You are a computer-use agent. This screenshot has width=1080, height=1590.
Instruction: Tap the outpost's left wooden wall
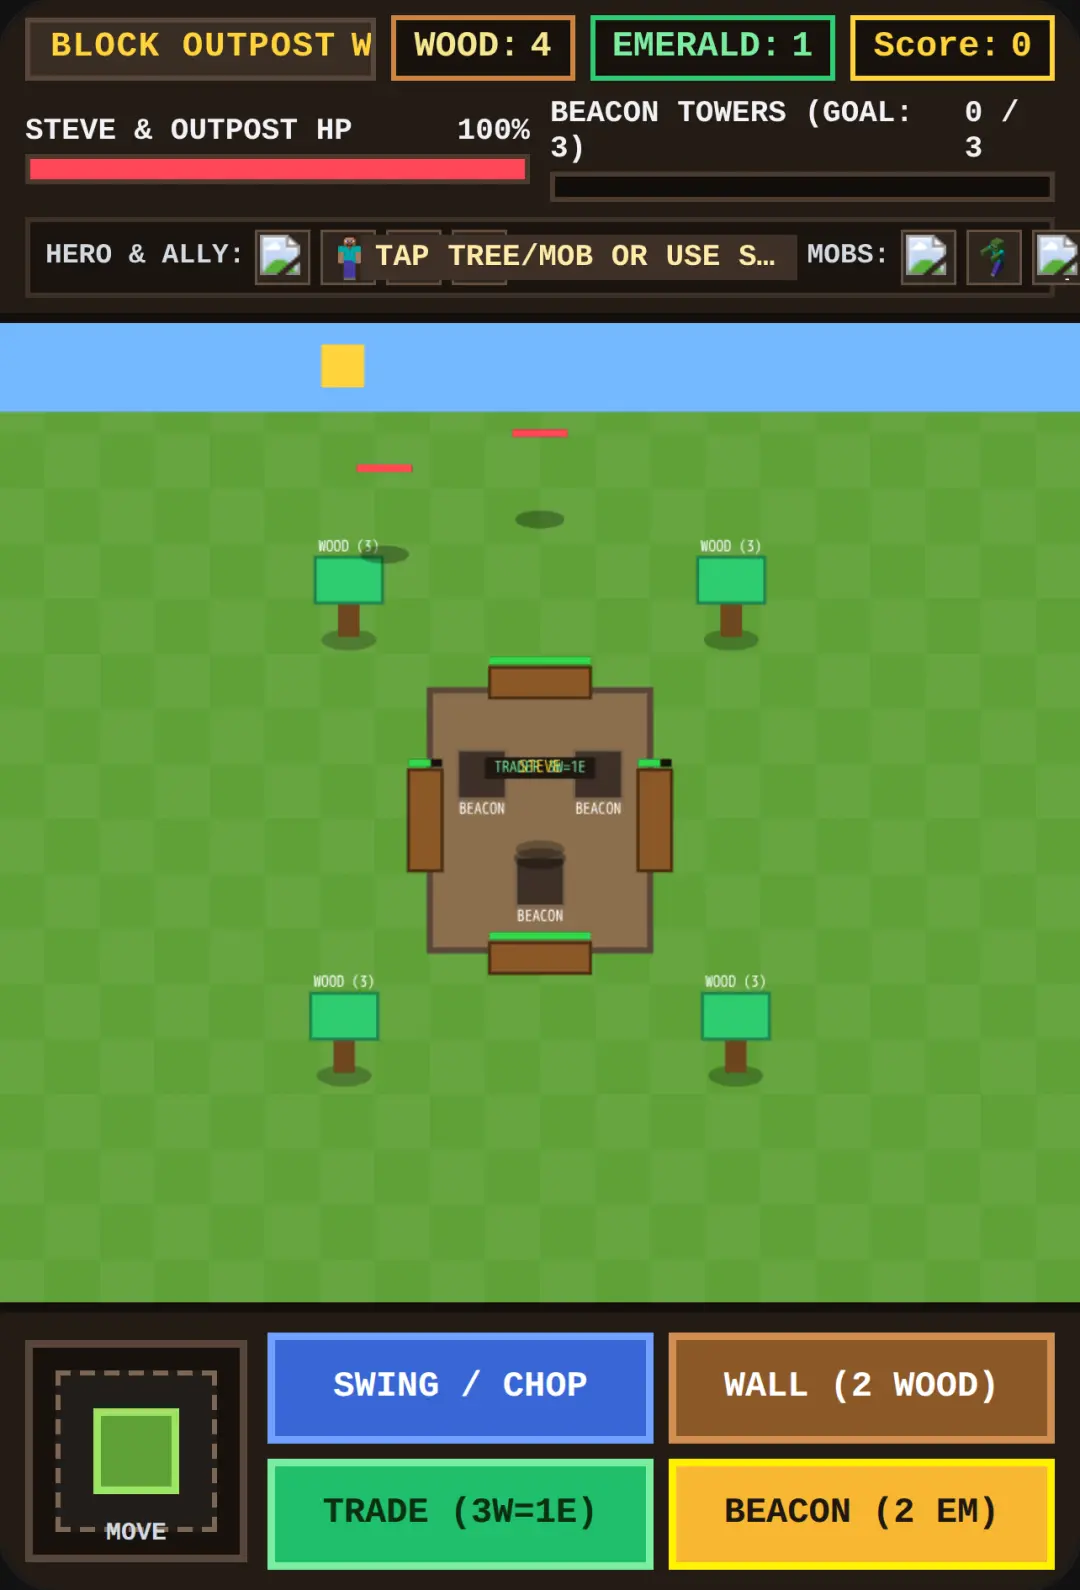tap(425, 820)
